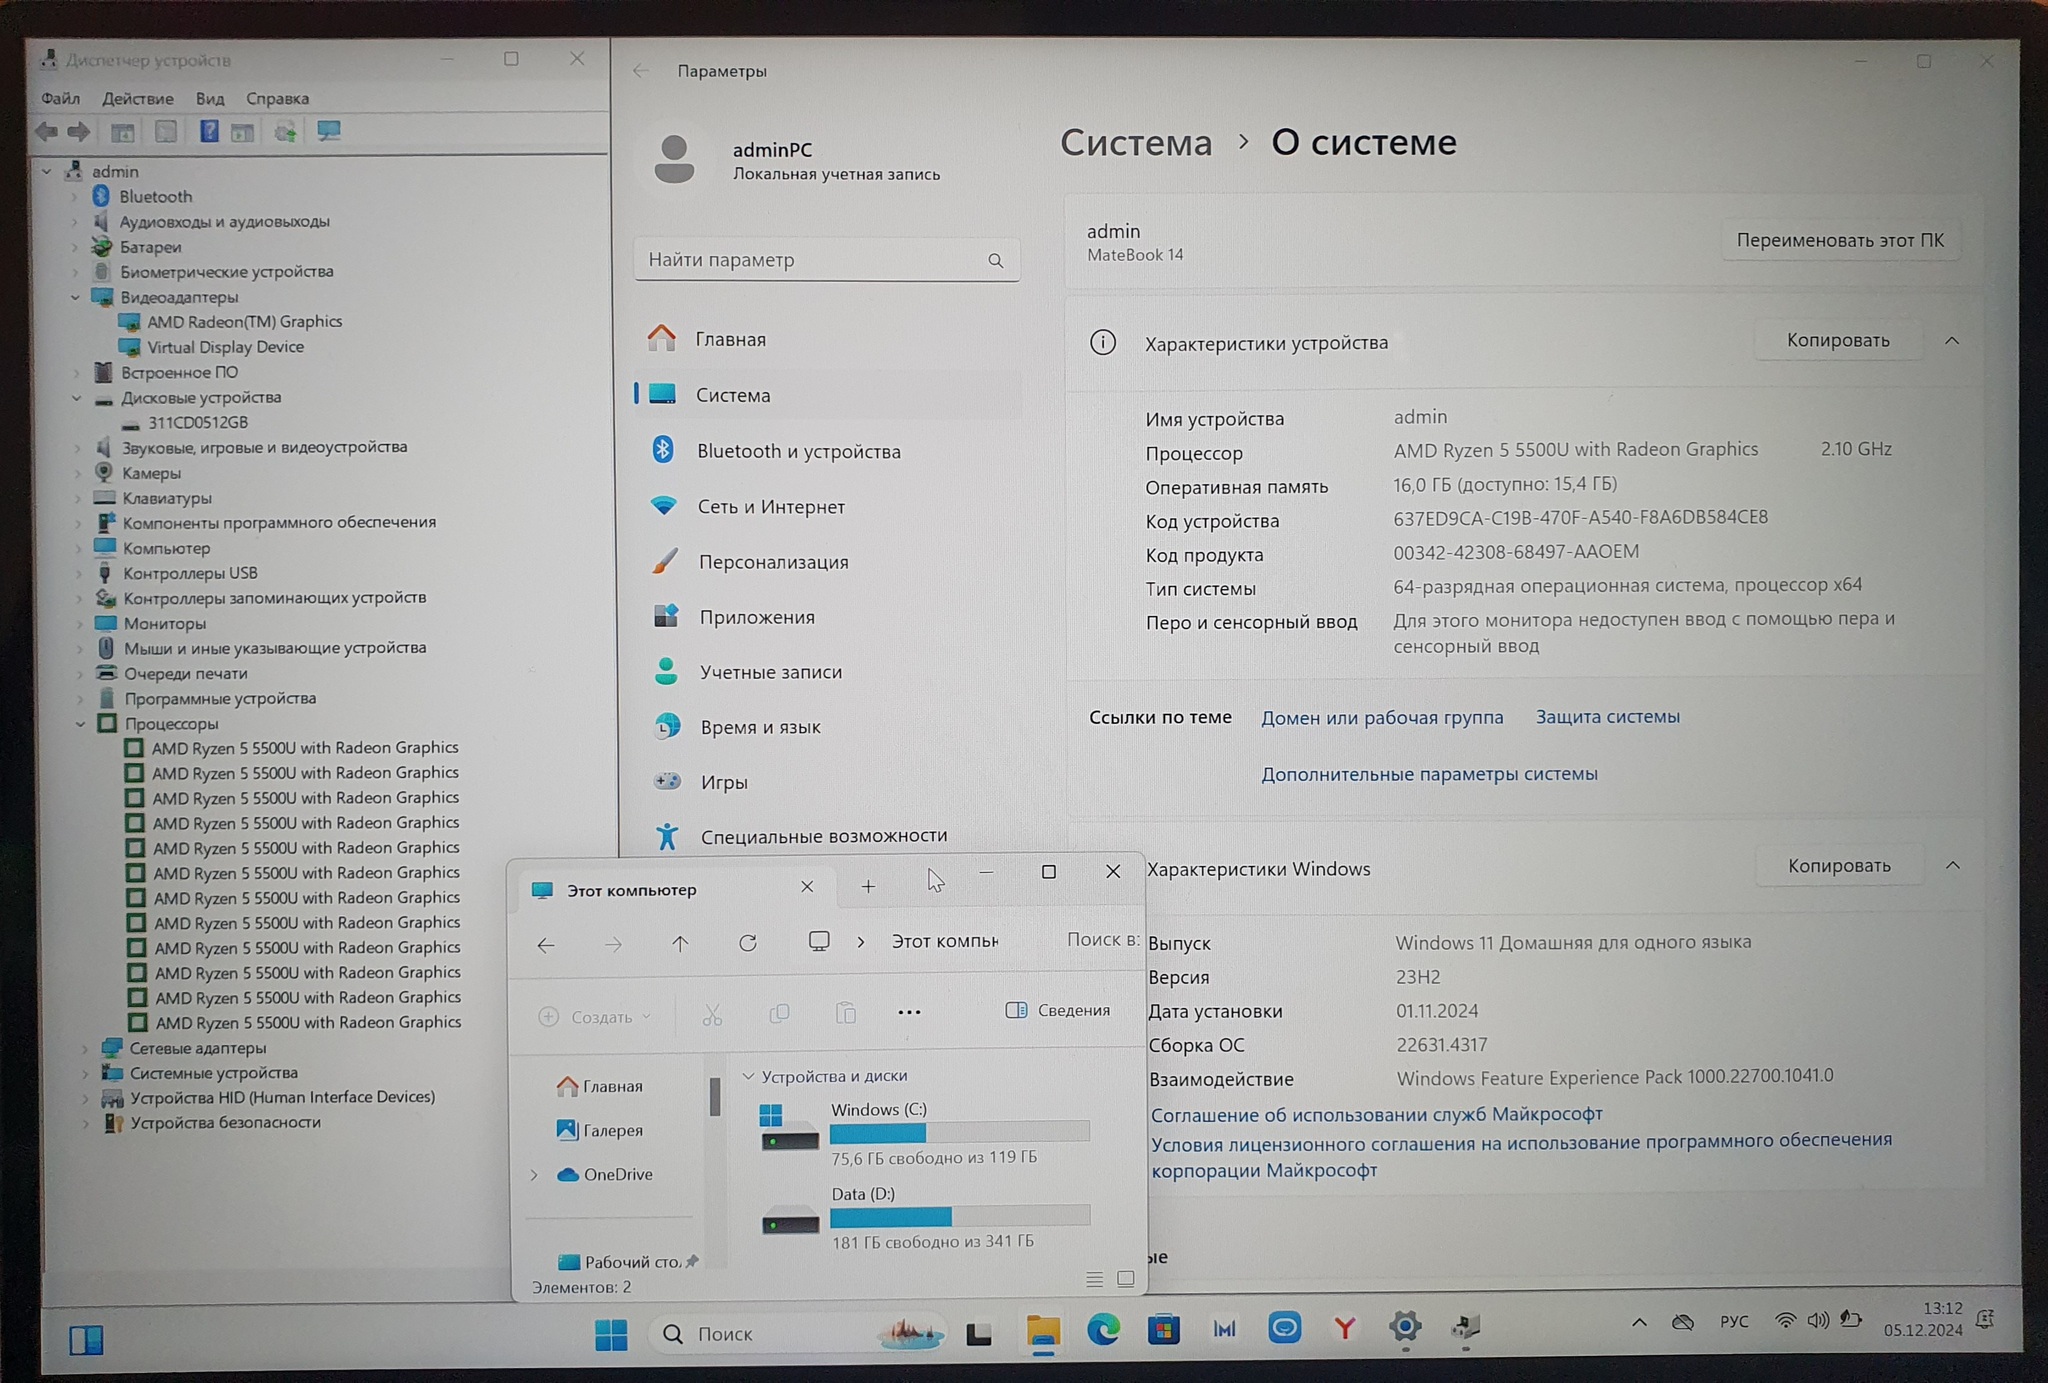Toggle the Сведения details pane button

(1058, 1010)
